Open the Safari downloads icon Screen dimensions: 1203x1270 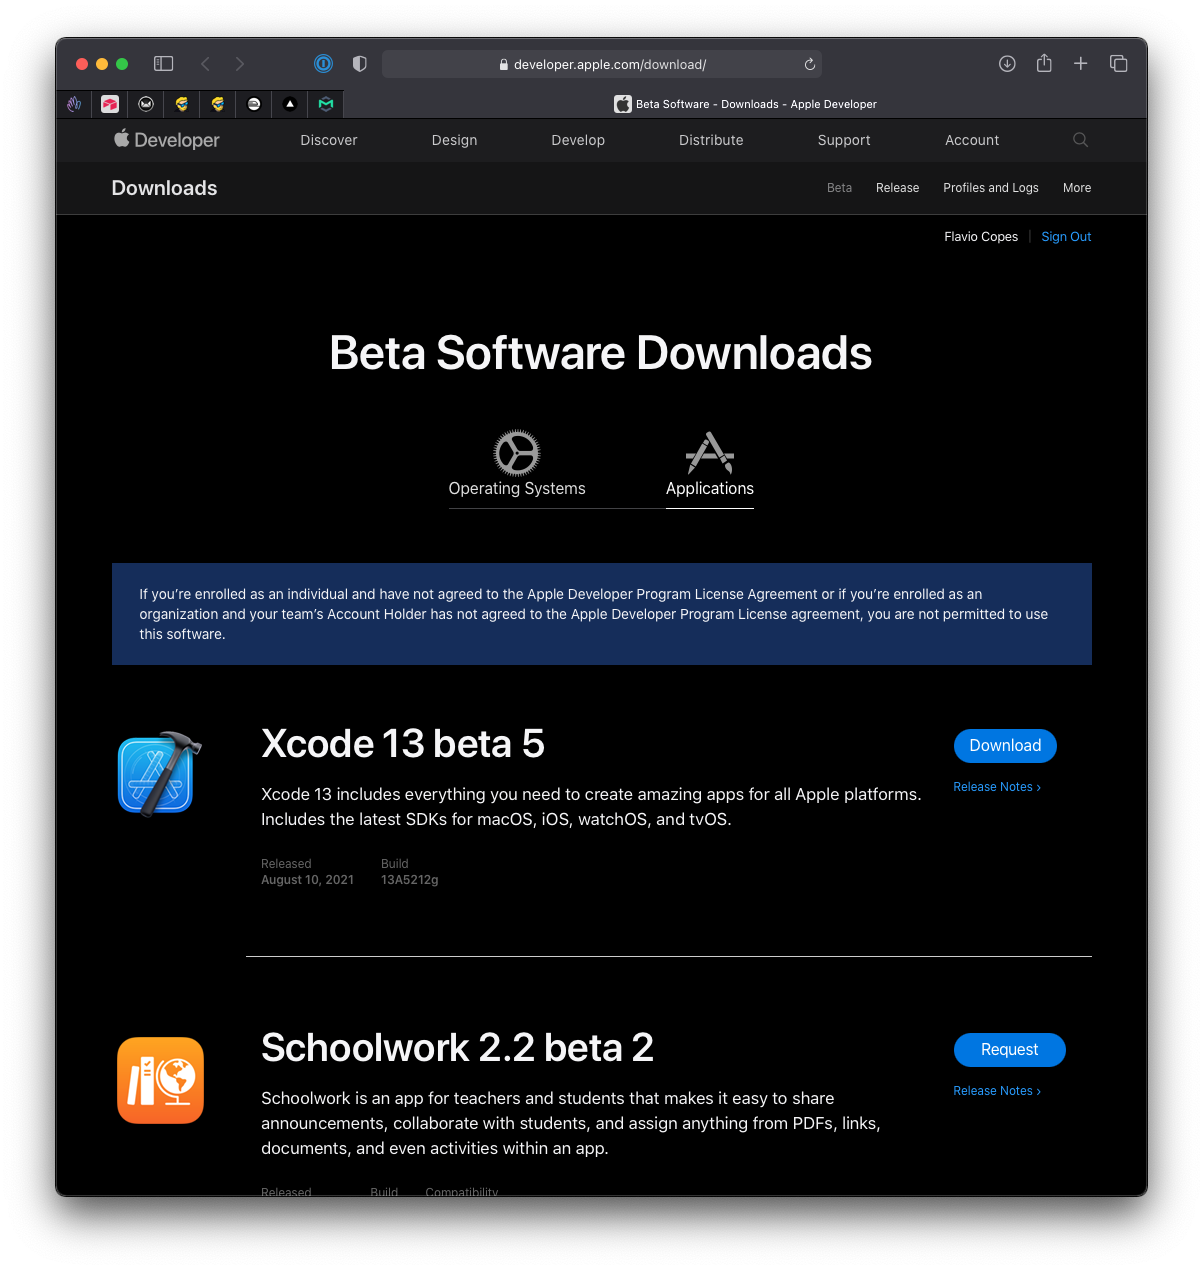[x=1007, y=64]
